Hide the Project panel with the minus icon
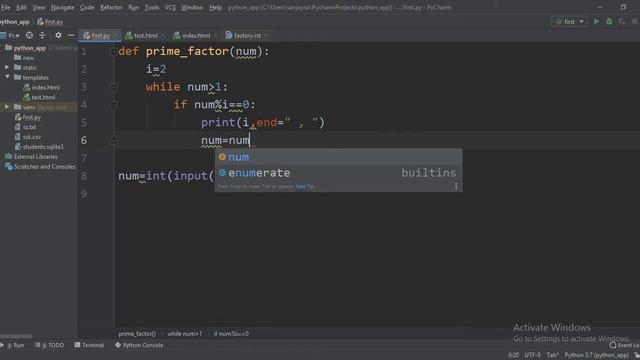The height and width of the screenshot is (360, 640). (x=71, y=36)
